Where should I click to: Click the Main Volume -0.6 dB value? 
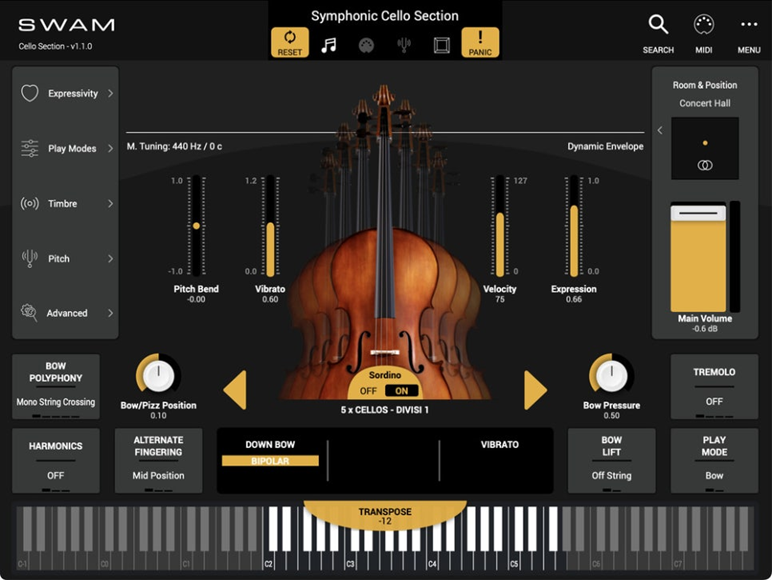(705, 328)
